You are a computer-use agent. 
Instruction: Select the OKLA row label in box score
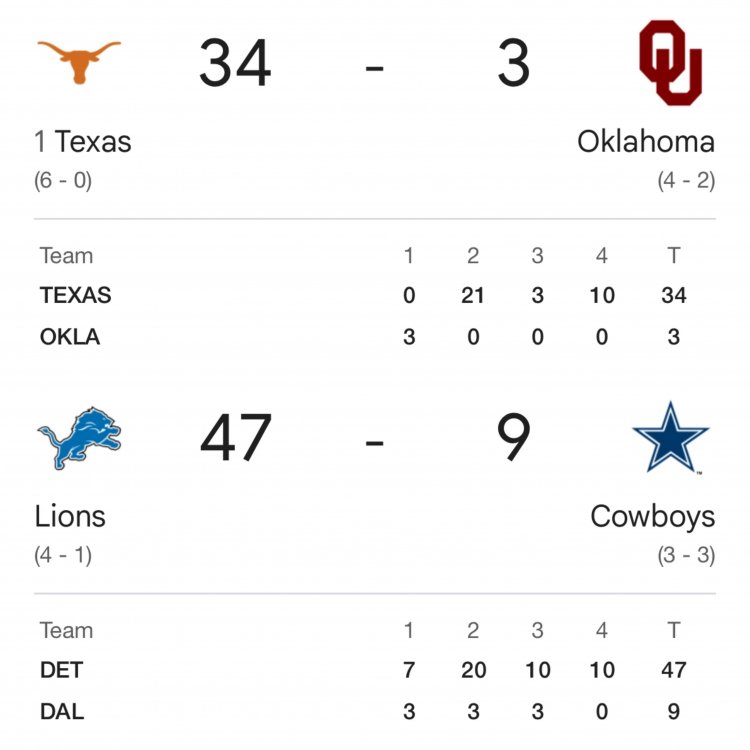click(x=70, y=337)
